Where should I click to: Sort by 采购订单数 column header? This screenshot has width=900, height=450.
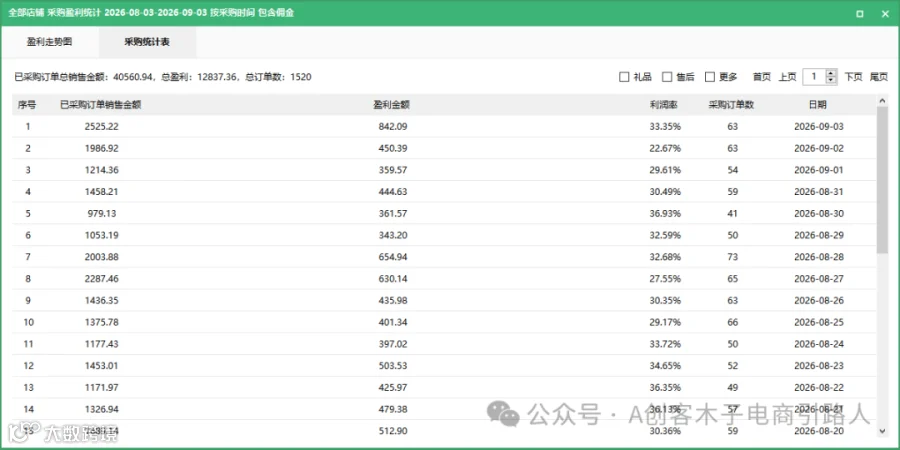(x=731, y=104)
